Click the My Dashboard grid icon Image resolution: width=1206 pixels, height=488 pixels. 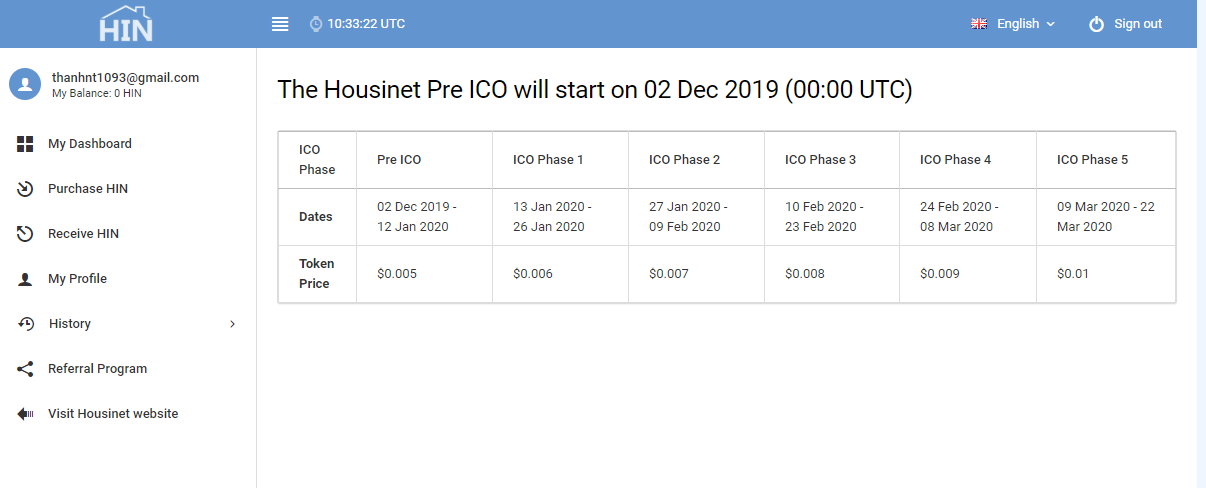click(26, 144)
